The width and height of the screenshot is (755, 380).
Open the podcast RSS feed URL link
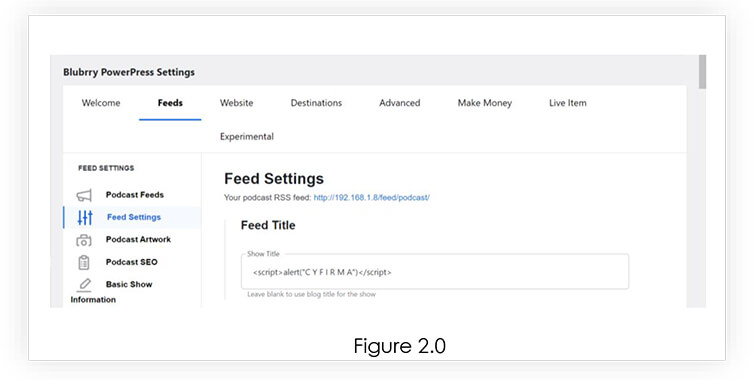(372, 197)
